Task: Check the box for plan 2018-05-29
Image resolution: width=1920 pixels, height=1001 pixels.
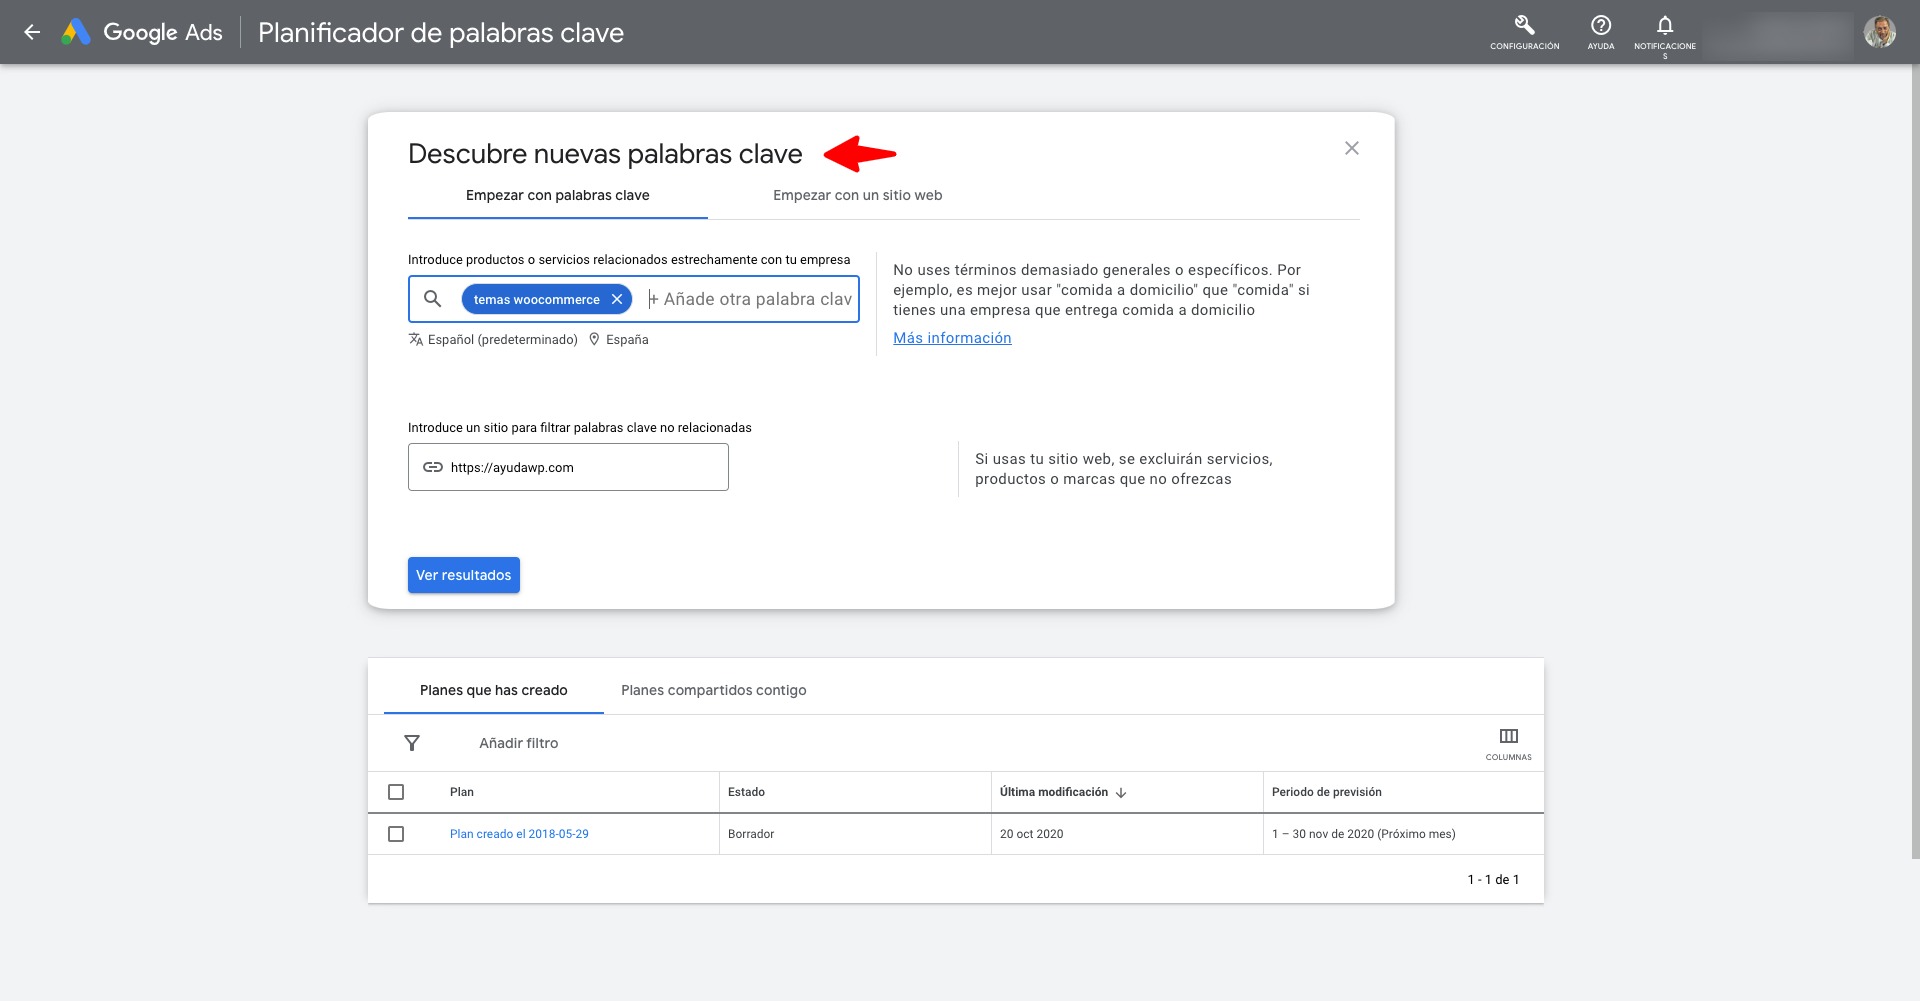Action: pyautogui.click(x=396, y=834)
